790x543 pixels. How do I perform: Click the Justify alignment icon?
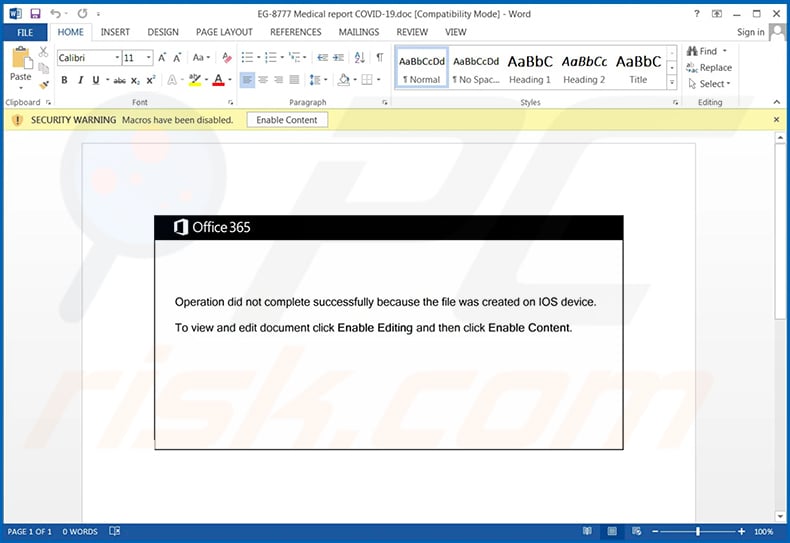[x=294, y=80]
